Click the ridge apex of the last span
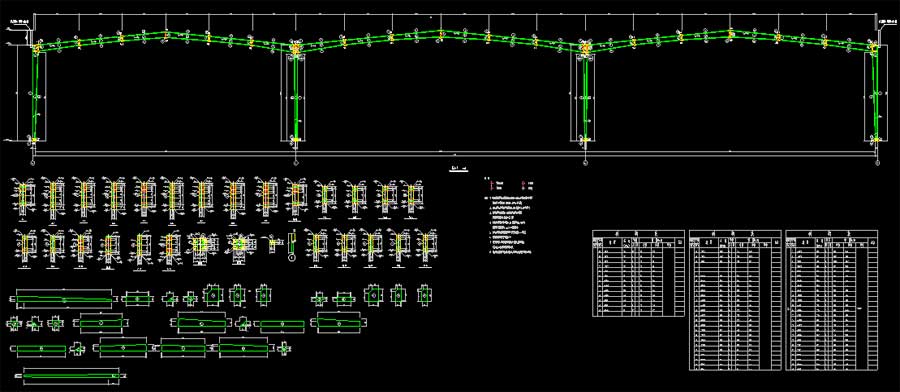The width and height of the screenshot is (900, 392). coord(731,33)
